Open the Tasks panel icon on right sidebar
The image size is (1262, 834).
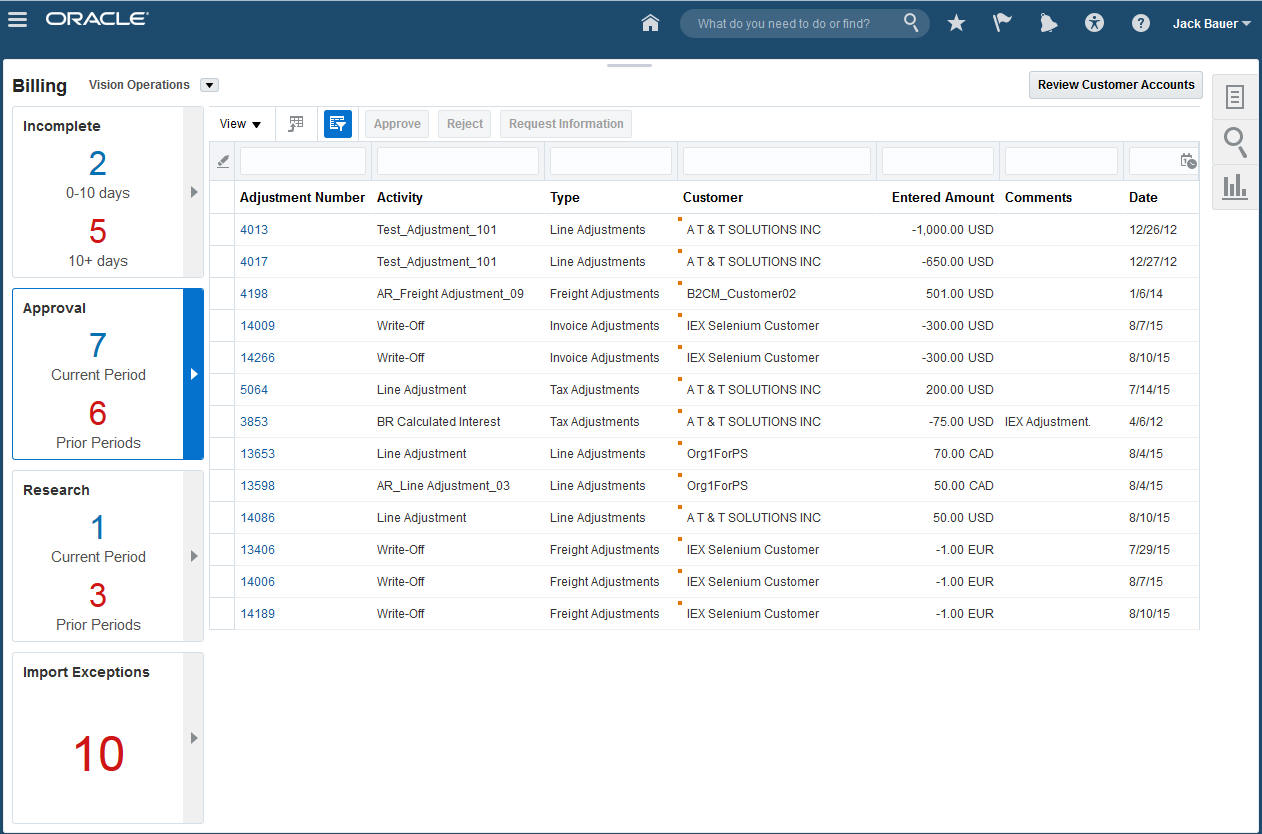(1235, 97)
